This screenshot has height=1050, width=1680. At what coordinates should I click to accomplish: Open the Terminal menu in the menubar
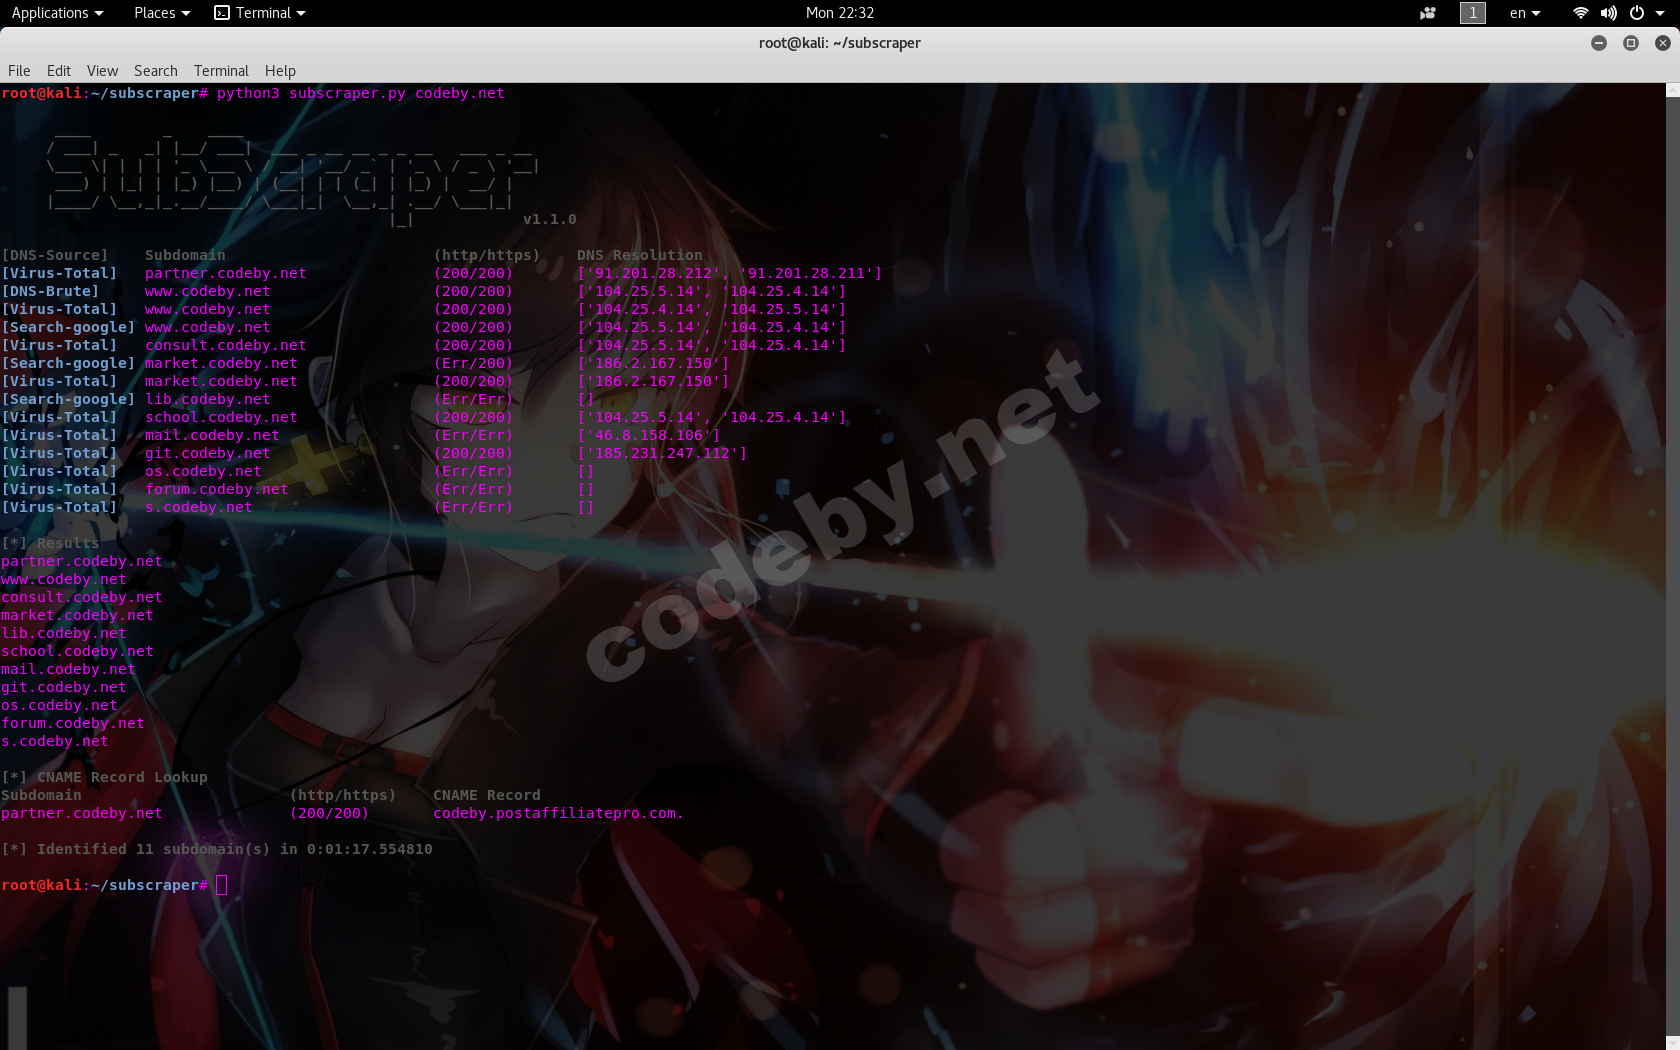[x=220, y=70]
